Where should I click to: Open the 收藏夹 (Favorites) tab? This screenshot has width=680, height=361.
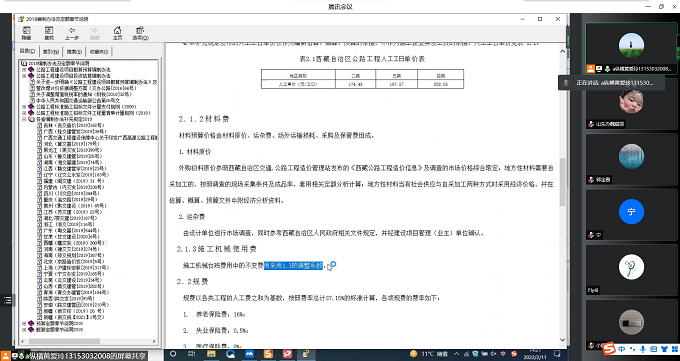[99, 52]
